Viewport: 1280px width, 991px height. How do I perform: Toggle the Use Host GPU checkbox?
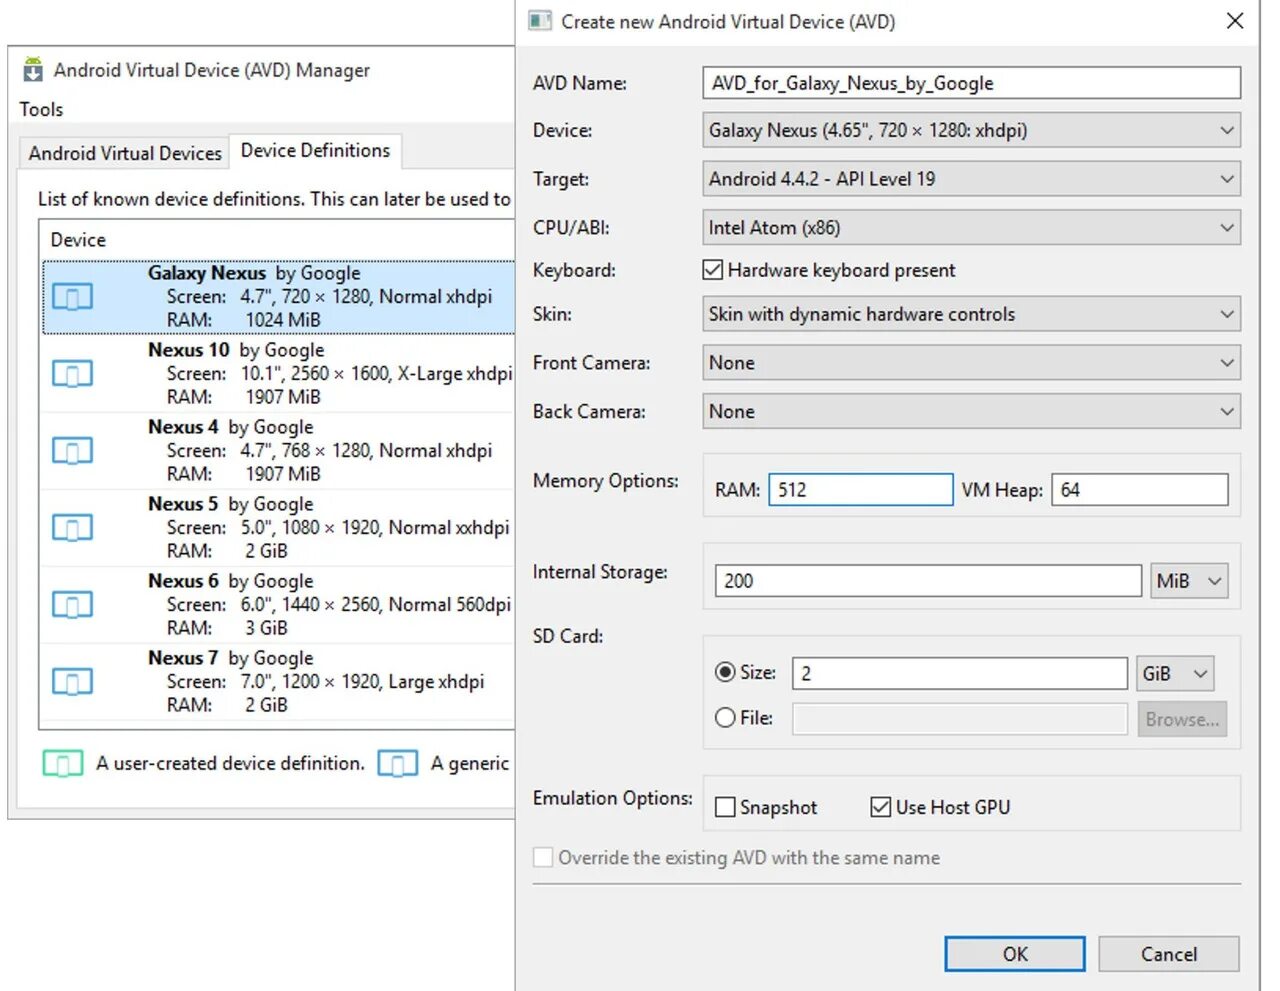881,807
